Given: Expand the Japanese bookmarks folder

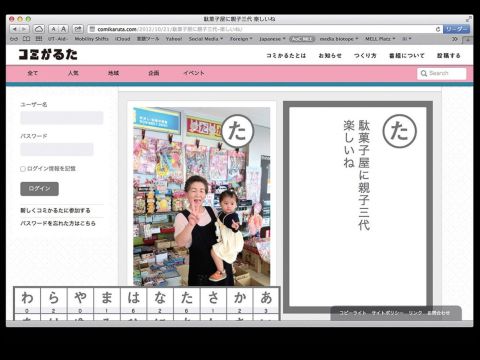Looking at the screenshot, I should coord(272,39).
